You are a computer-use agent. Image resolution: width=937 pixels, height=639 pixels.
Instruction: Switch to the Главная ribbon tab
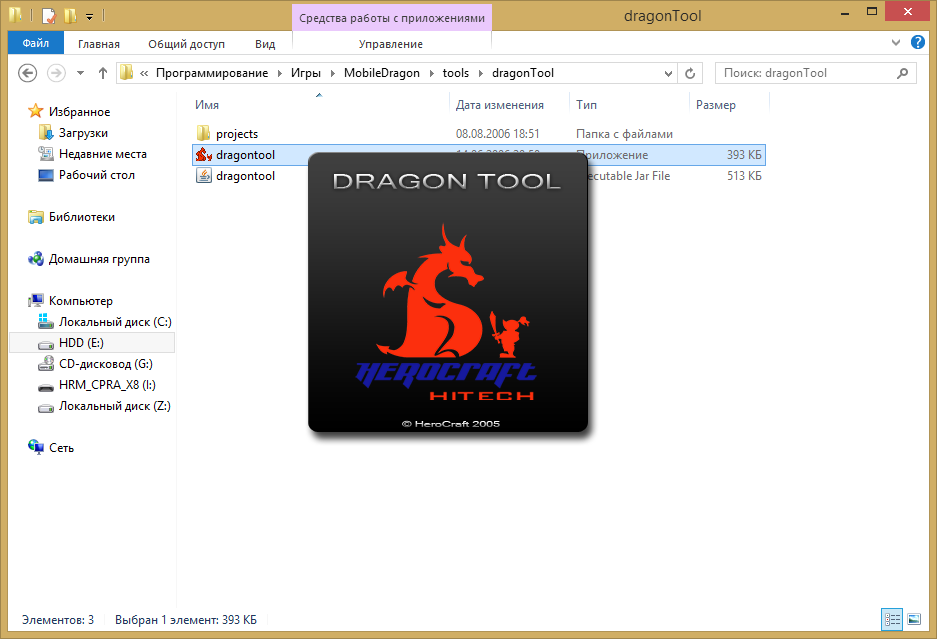tap(99, 44)
